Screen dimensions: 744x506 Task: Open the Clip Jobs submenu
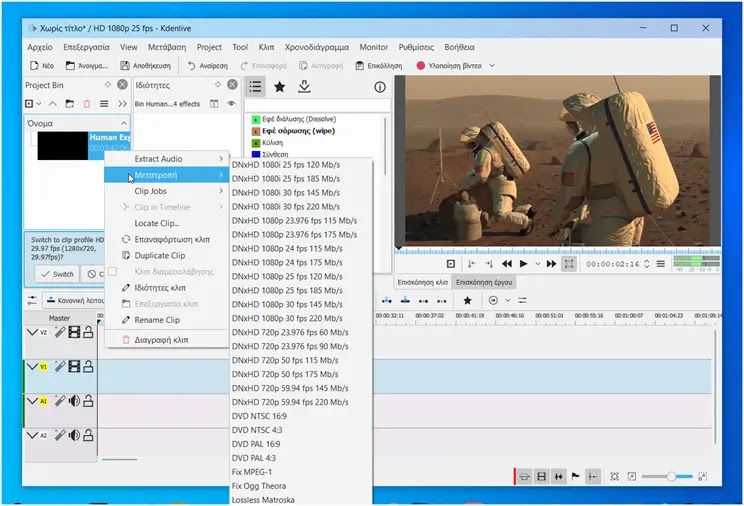(167, 191)
